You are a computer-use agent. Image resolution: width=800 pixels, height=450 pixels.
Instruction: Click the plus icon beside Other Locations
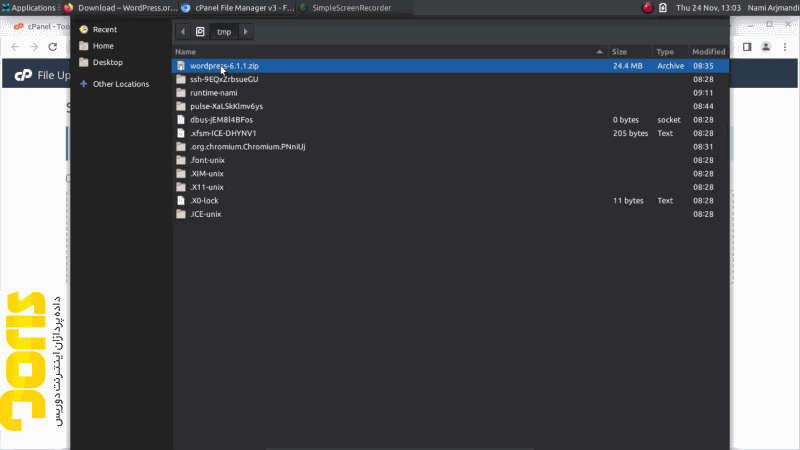tap(84, 84)
